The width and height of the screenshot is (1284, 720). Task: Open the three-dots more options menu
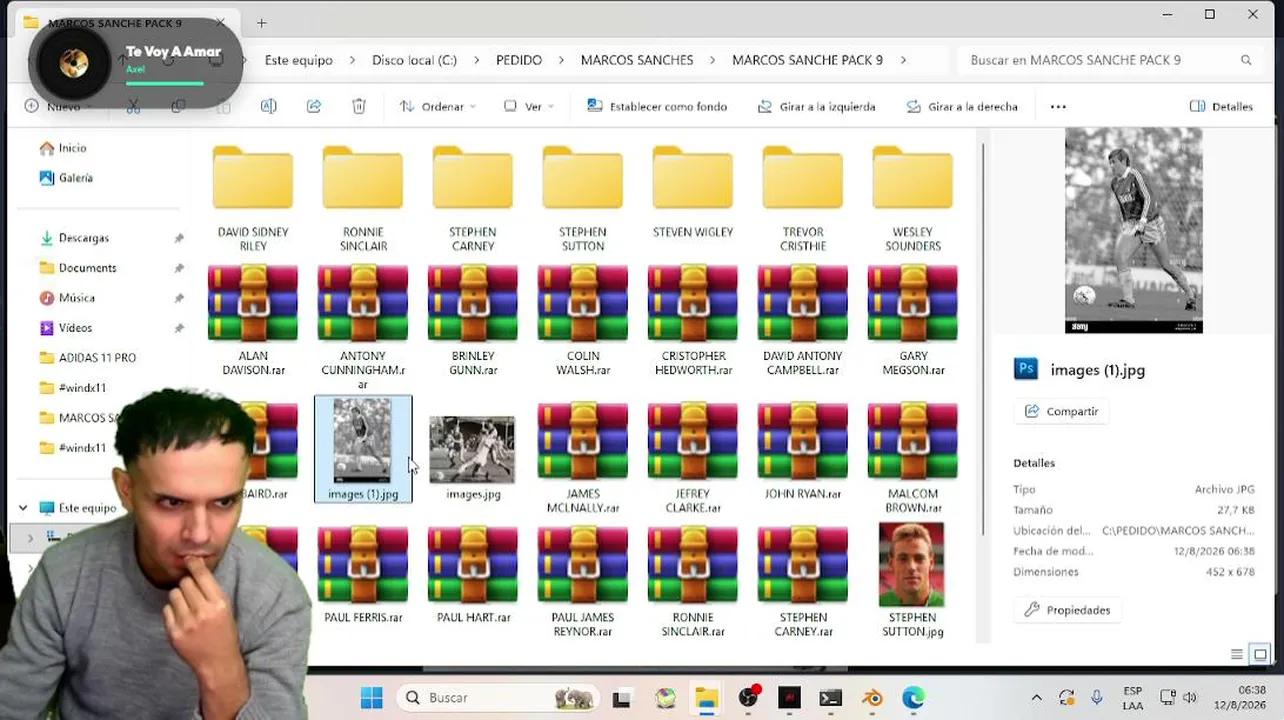pos(1058,106)
